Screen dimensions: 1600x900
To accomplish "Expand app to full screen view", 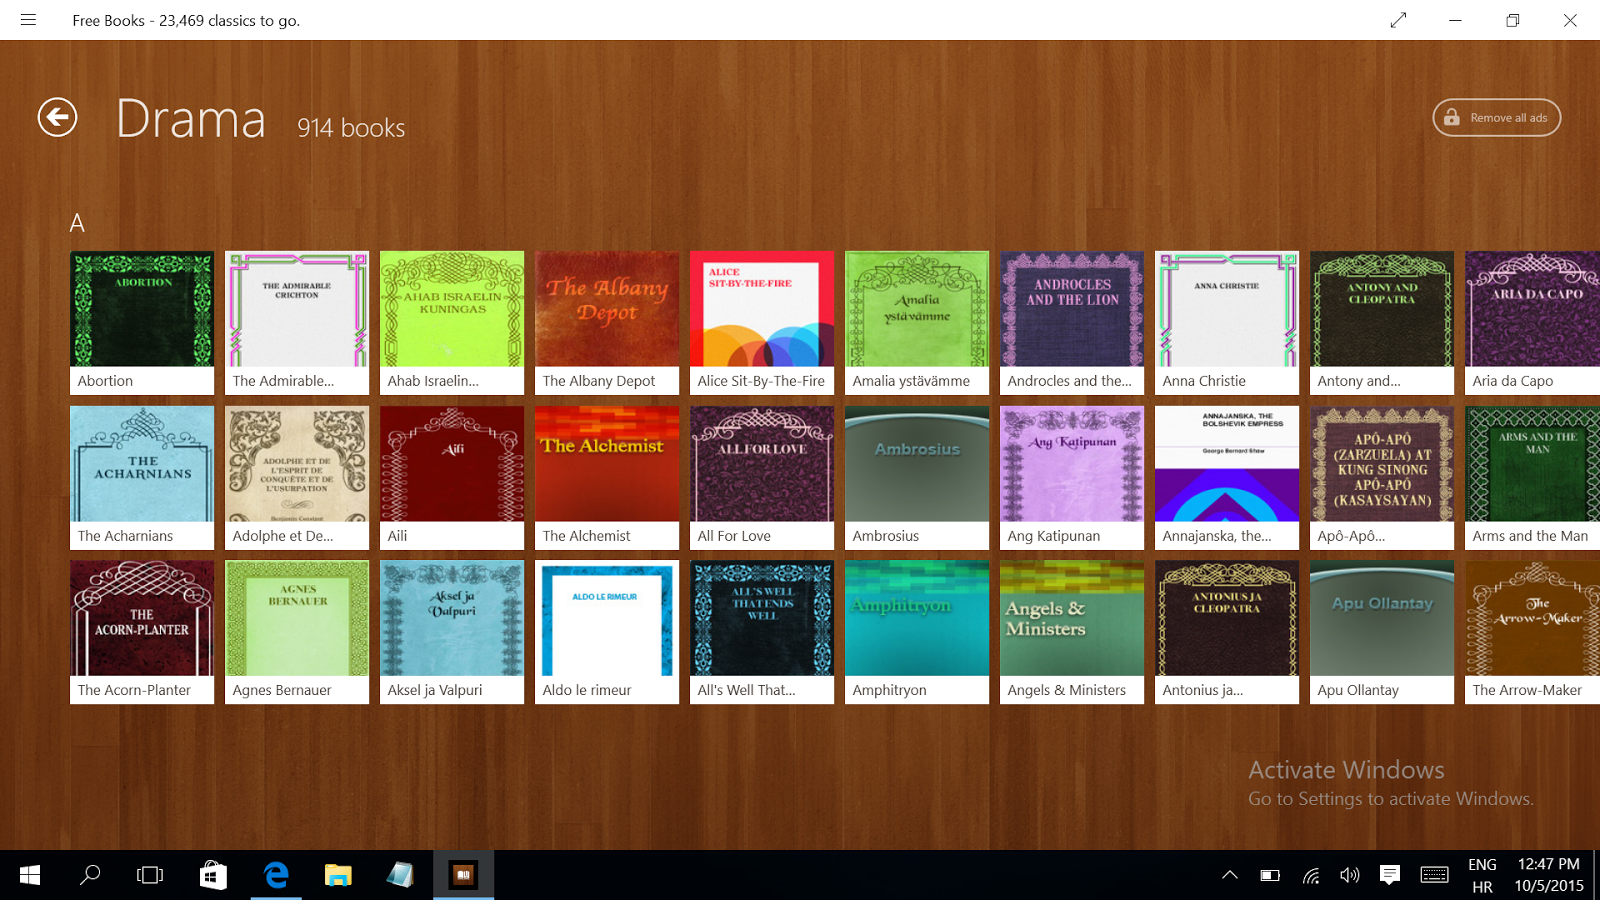I will pos(1398,20).
